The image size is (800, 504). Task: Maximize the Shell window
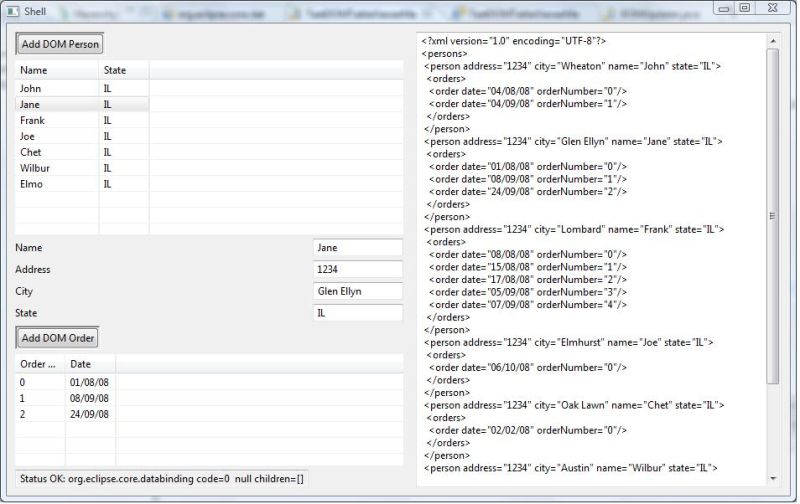pos(744,8)
